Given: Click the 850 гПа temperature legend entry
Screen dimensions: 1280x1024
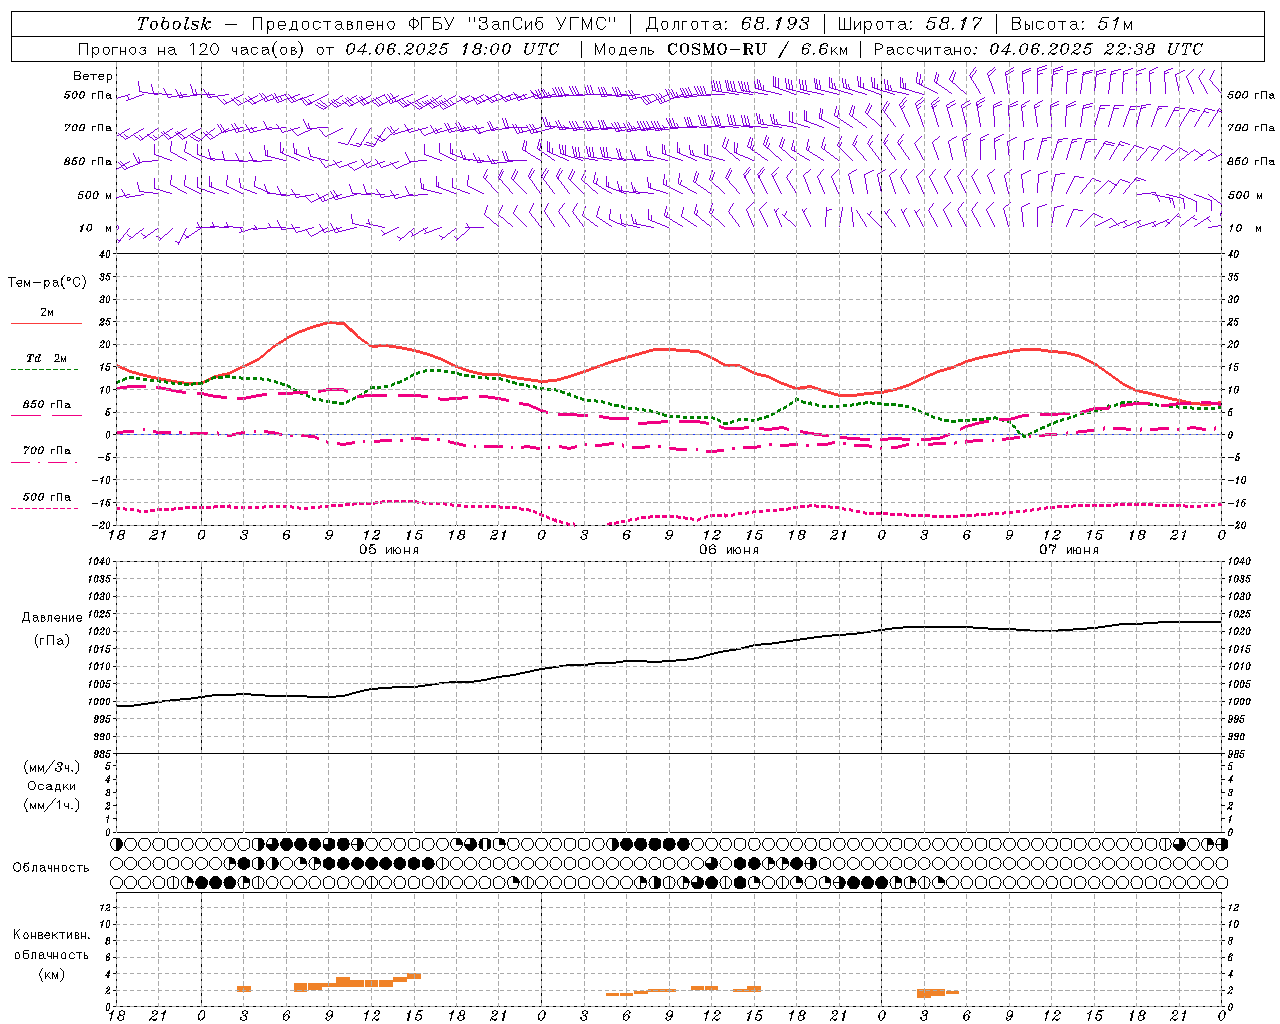Looking at the screenshot, I should tap(47, 405).
